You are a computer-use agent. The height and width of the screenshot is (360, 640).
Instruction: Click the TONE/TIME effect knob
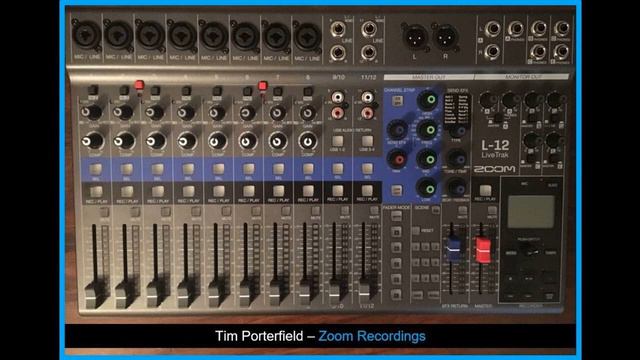pos(456,158)
